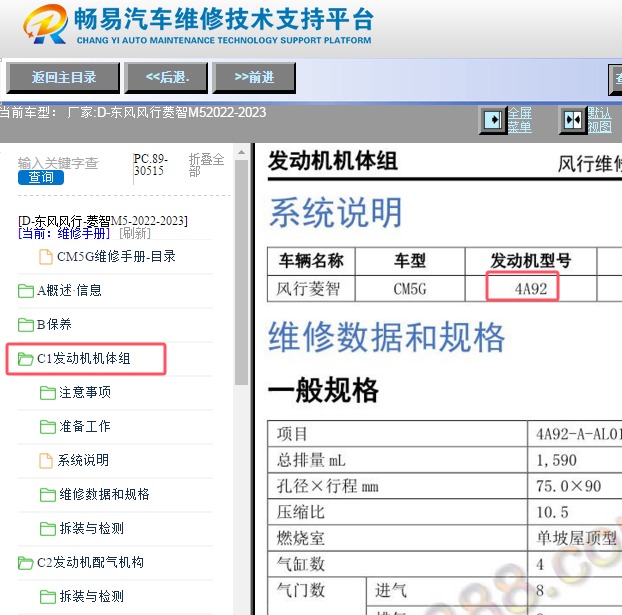
Task: Click the folder icon beside A概述-信息
Action: [x=26, y=291]
